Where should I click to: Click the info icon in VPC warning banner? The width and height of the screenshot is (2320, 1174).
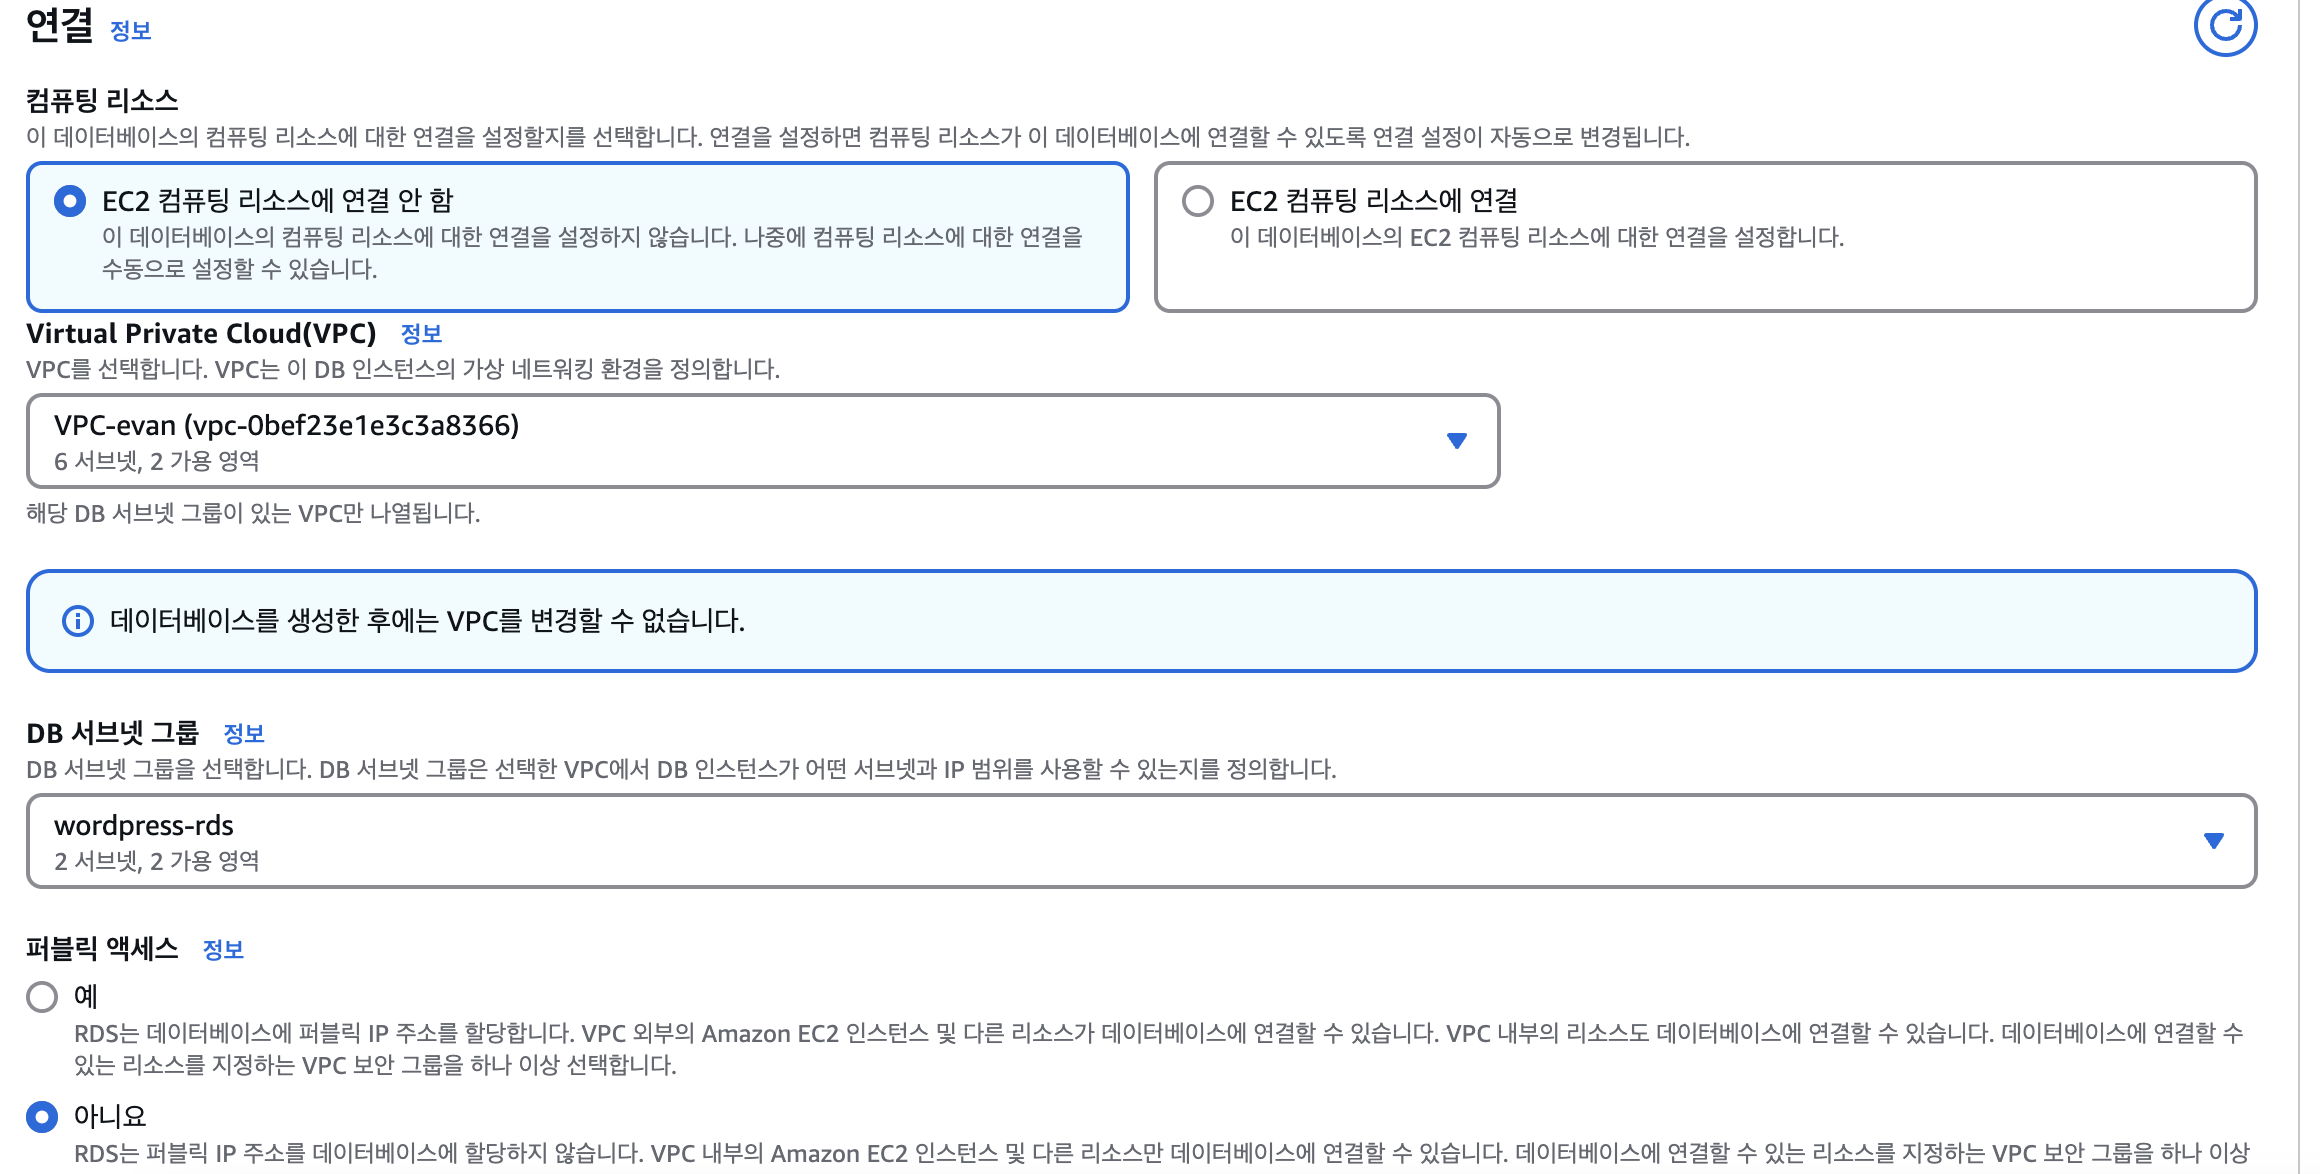(x=78, y=621)
